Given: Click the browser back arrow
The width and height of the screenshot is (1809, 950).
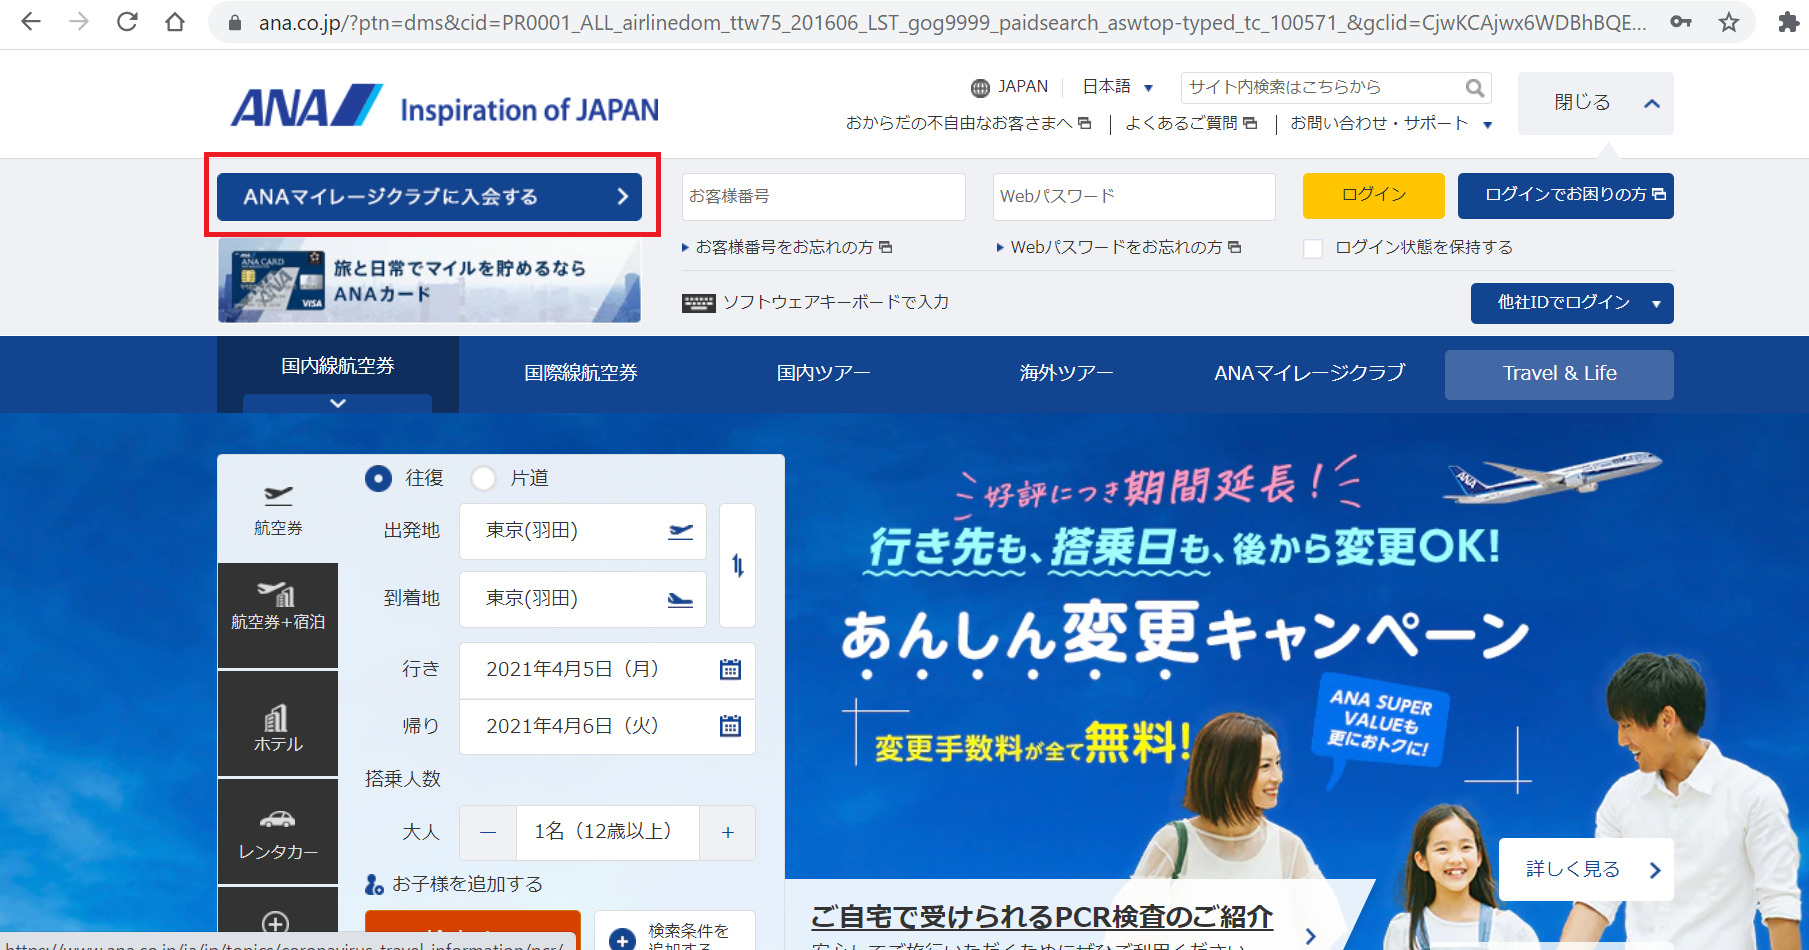Looking at the screenshot, I should (31, 22).
